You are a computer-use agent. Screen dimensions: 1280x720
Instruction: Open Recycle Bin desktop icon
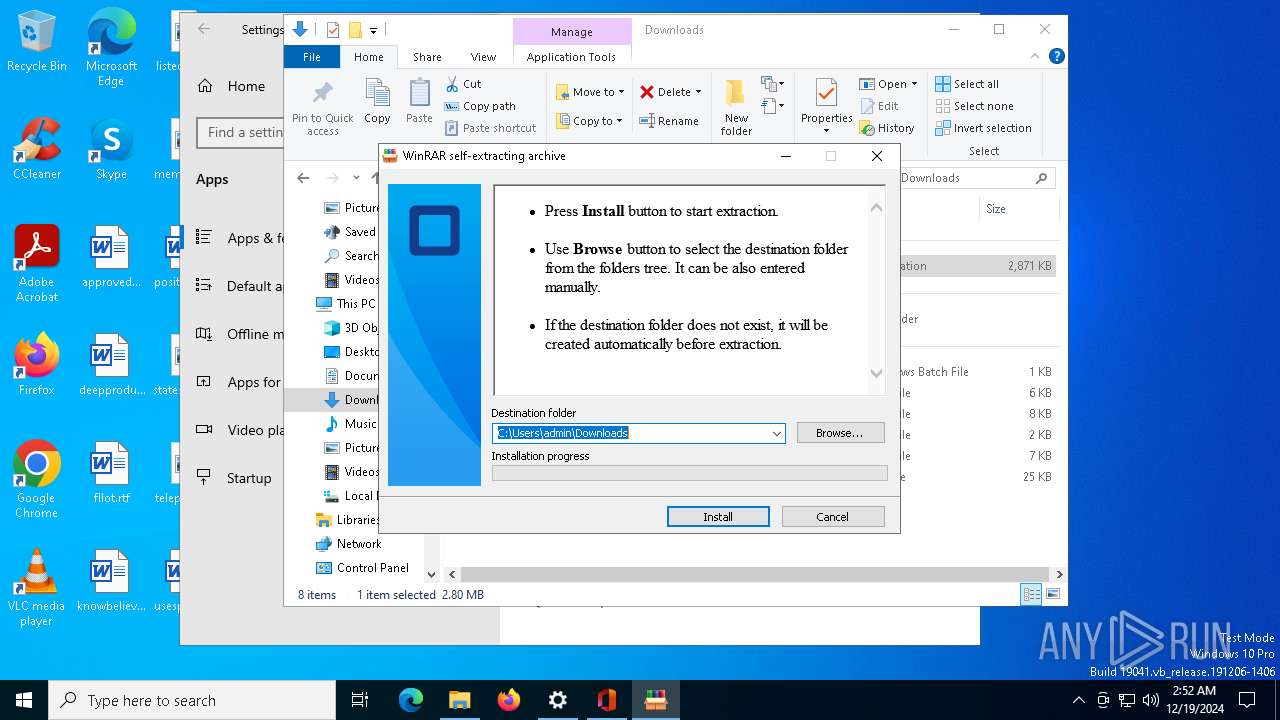37,41
